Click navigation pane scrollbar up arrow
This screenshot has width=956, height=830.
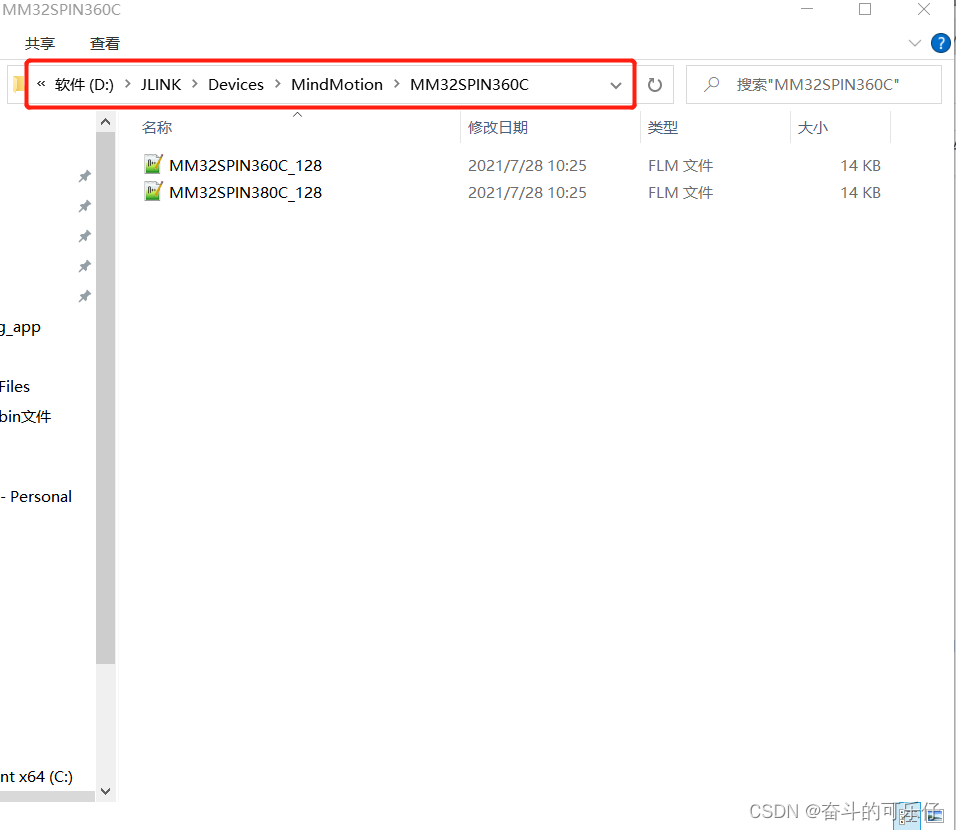click(105, 123)
